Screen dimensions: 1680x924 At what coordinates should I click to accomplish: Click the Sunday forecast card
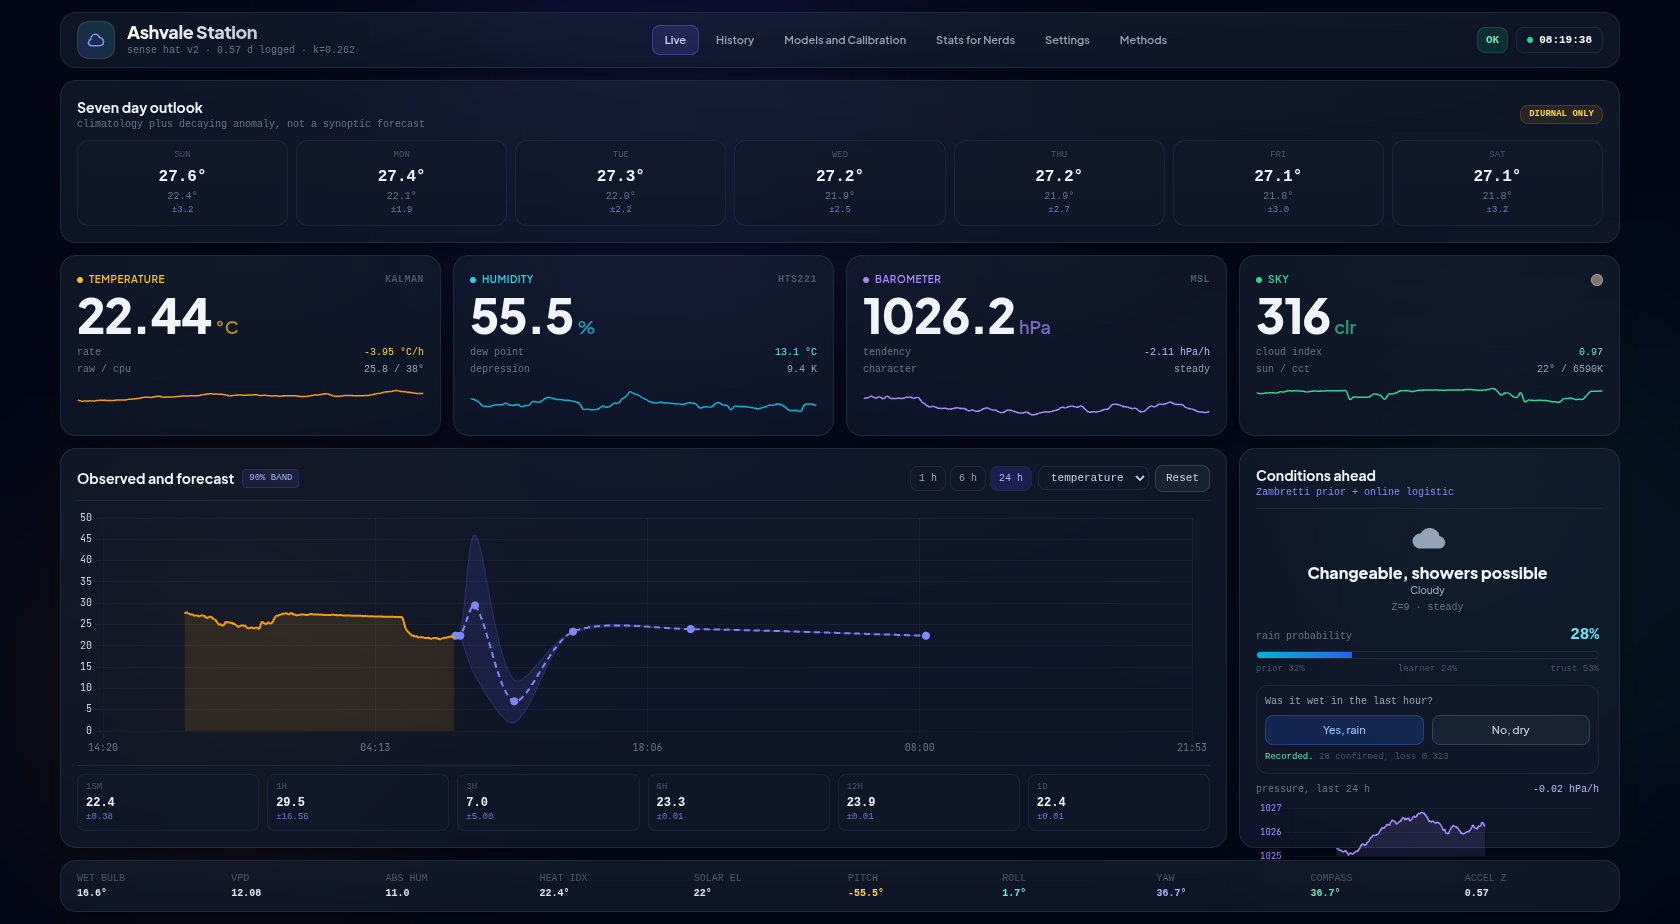pos(182,183)
